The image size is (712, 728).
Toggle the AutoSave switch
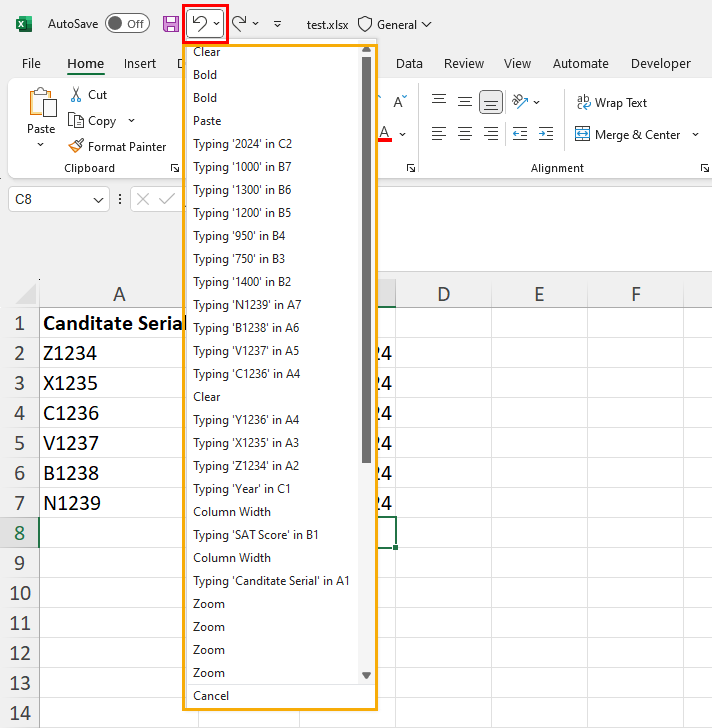(127, 24)
